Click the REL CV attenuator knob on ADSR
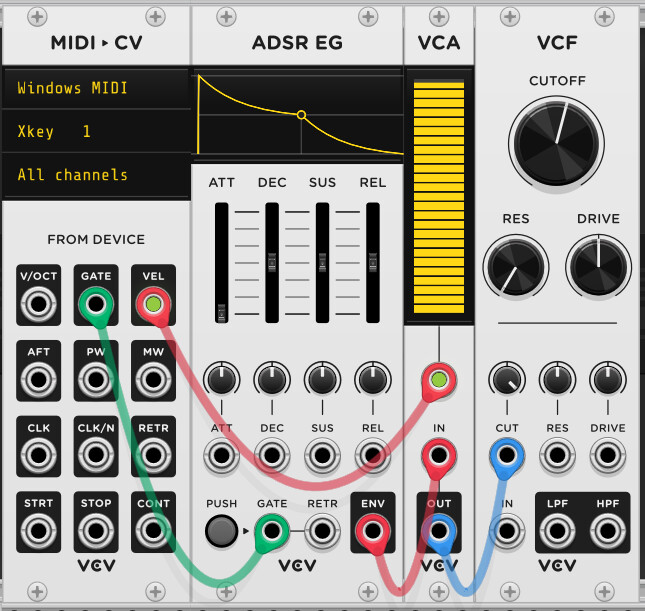Viewport: 645px width, 611px height. 373,380
